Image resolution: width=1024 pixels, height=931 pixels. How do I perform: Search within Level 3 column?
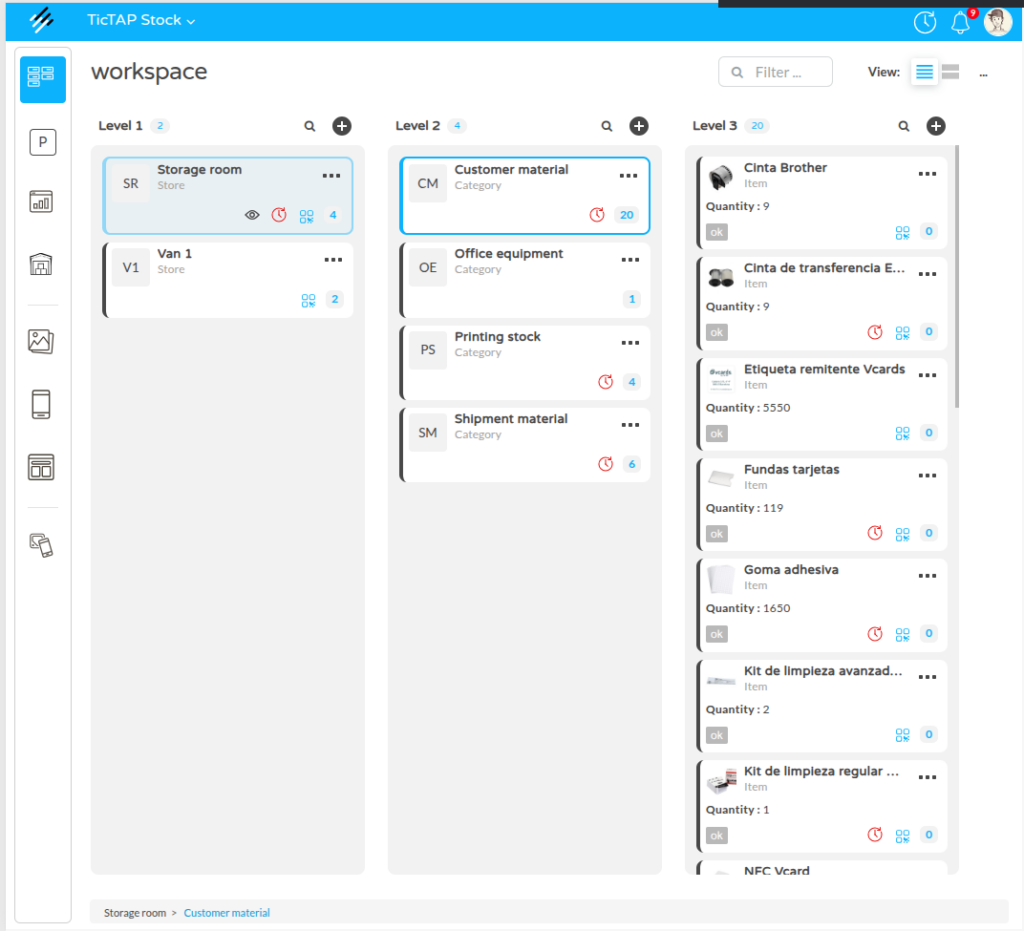904,126
